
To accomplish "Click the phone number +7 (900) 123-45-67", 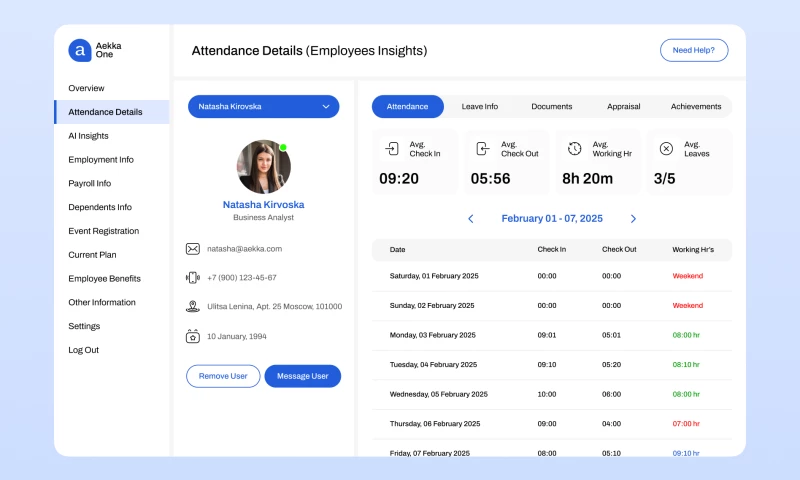I will pyautogui.click(x=242, y=277).
